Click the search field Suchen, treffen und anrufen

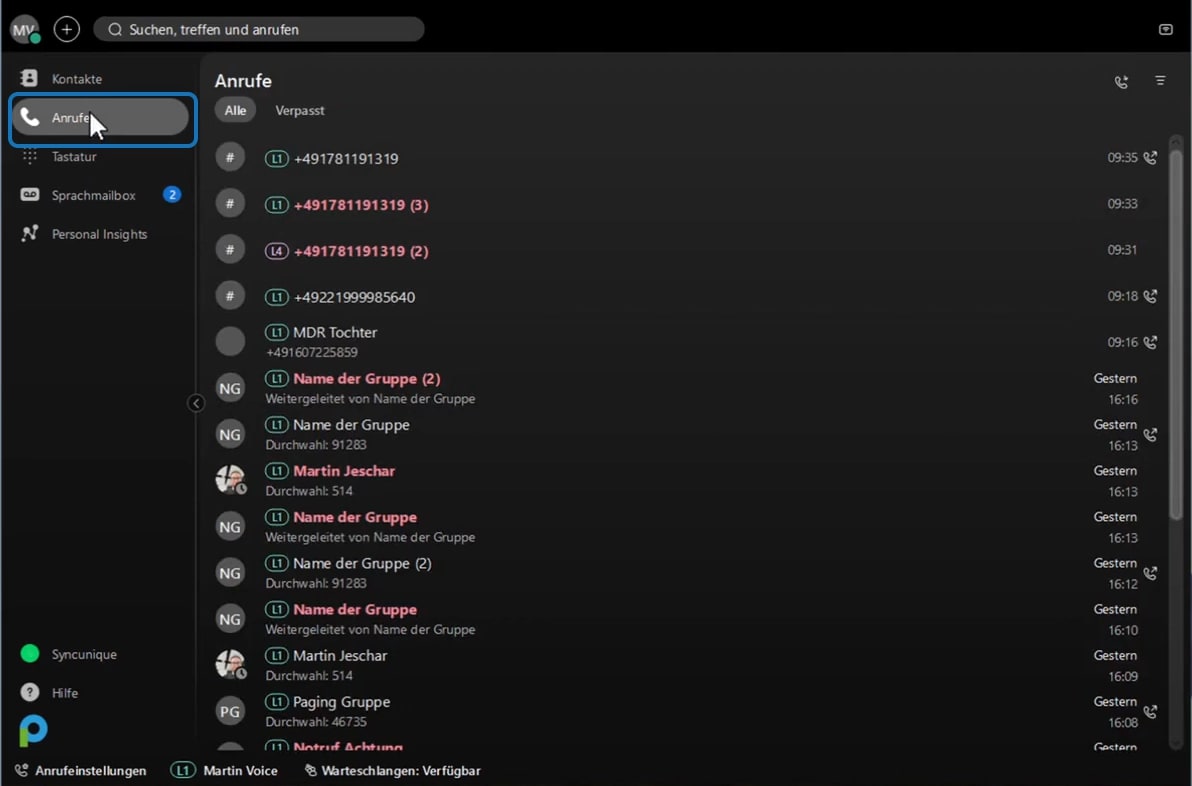(x=258, y=30)
